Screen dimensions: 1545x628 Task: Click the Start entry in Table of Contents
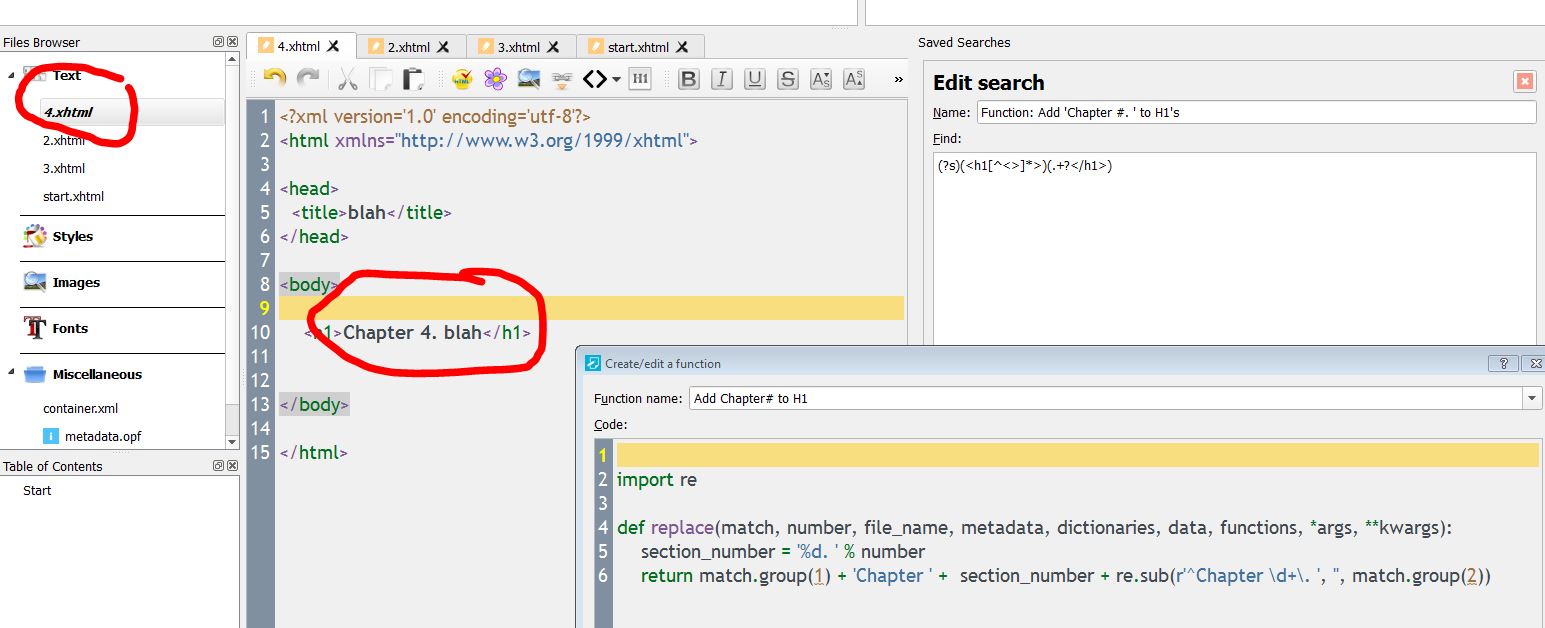[x=37, y=490]
